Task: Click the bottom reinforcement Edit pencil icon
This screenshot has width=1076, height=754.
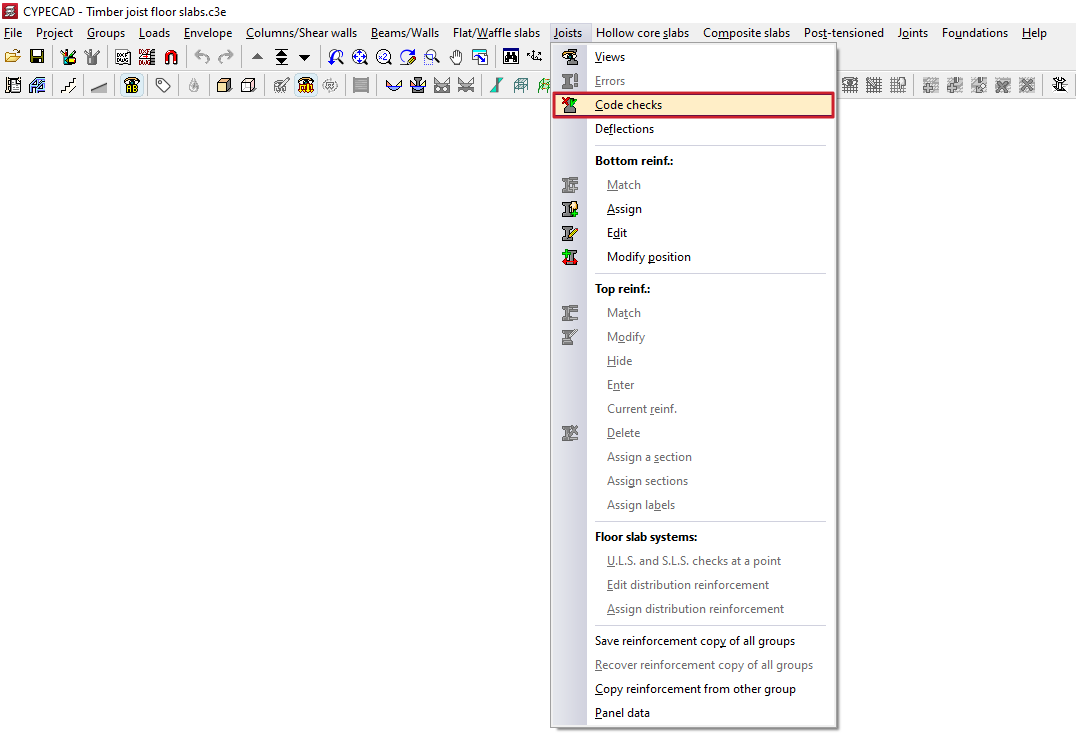Action: tap(570, 233)
